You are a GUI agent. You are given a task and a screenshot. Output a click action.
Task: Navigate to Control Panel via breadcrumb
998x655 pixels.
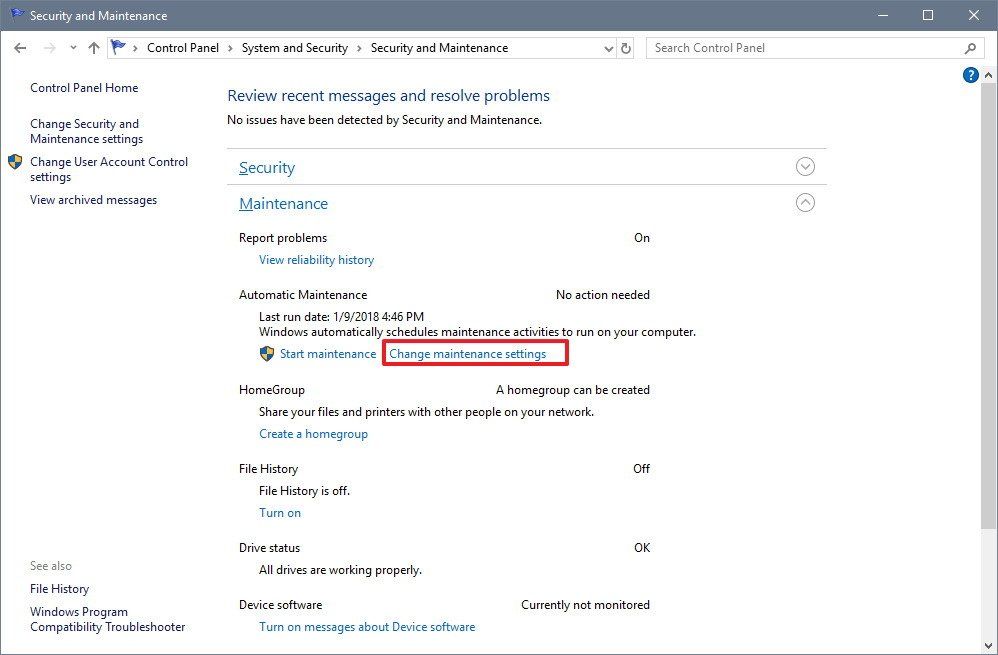pyautogui.click(x=183, y=47)
